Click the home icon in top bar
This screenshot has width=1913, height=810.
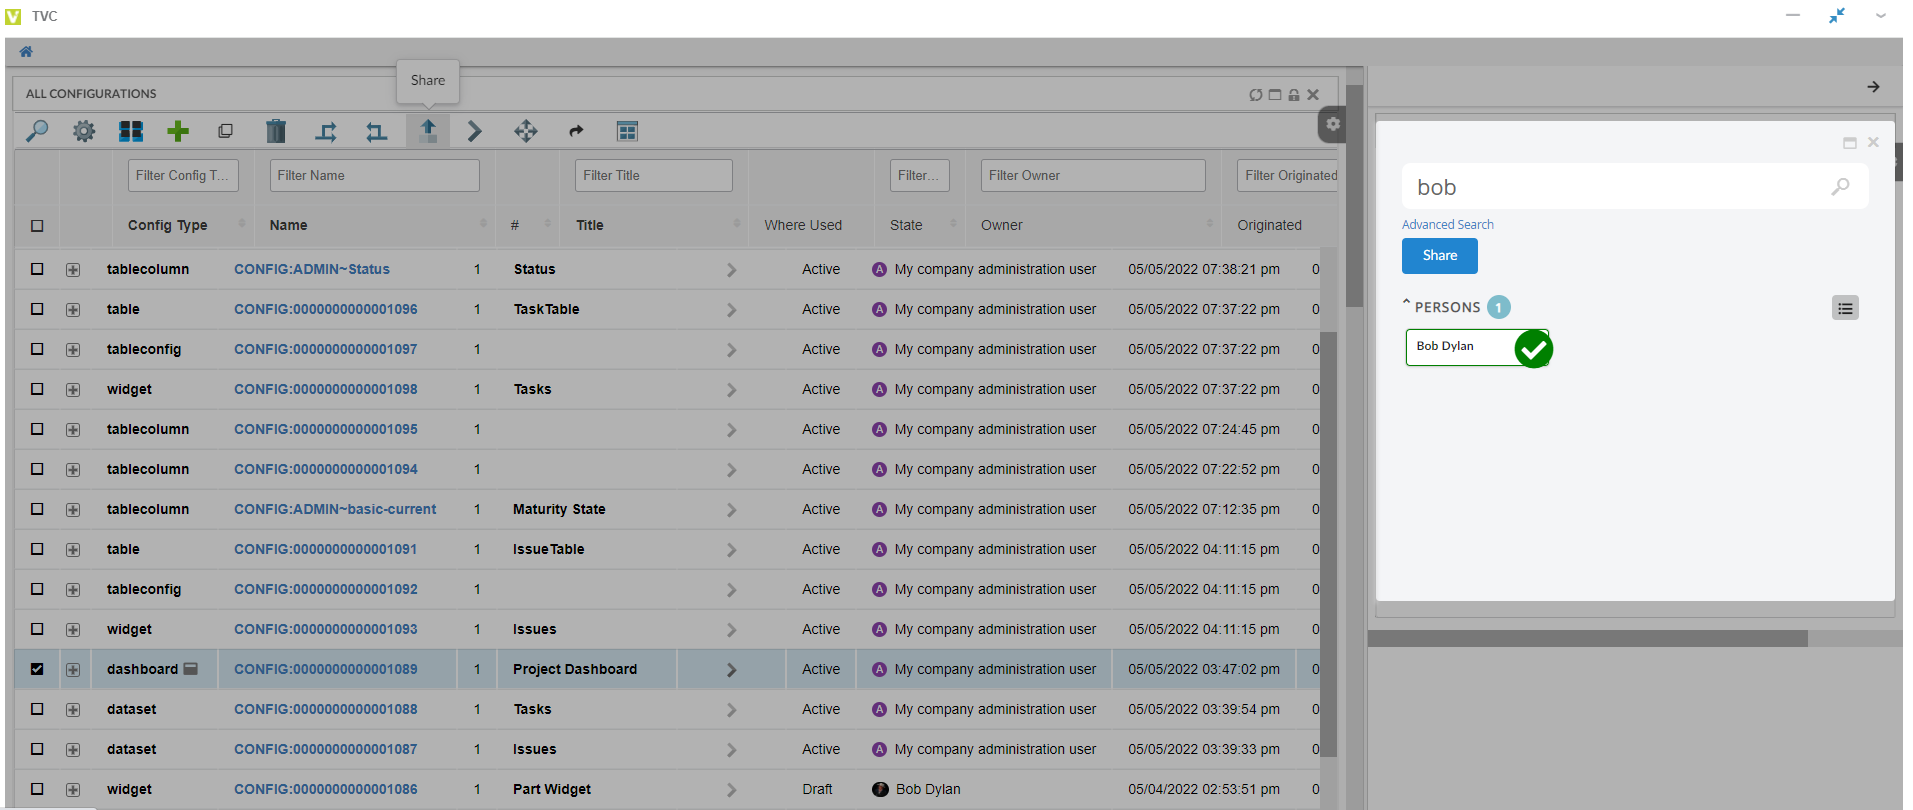[x=26, y=52]
